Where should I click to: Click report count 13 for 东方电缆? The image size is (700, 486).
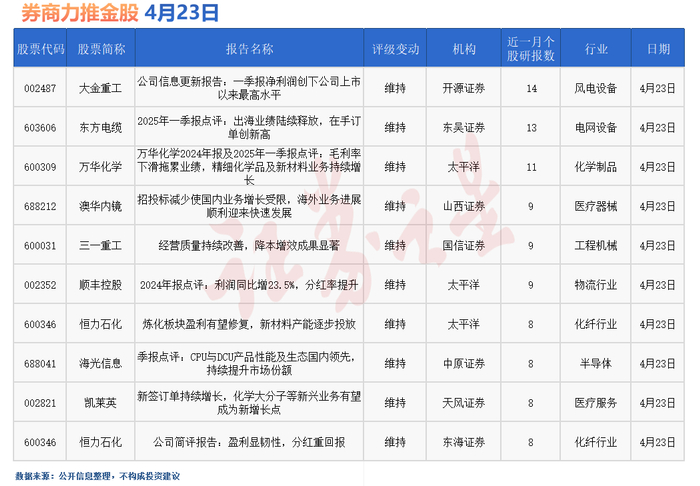tap(531, 128)
